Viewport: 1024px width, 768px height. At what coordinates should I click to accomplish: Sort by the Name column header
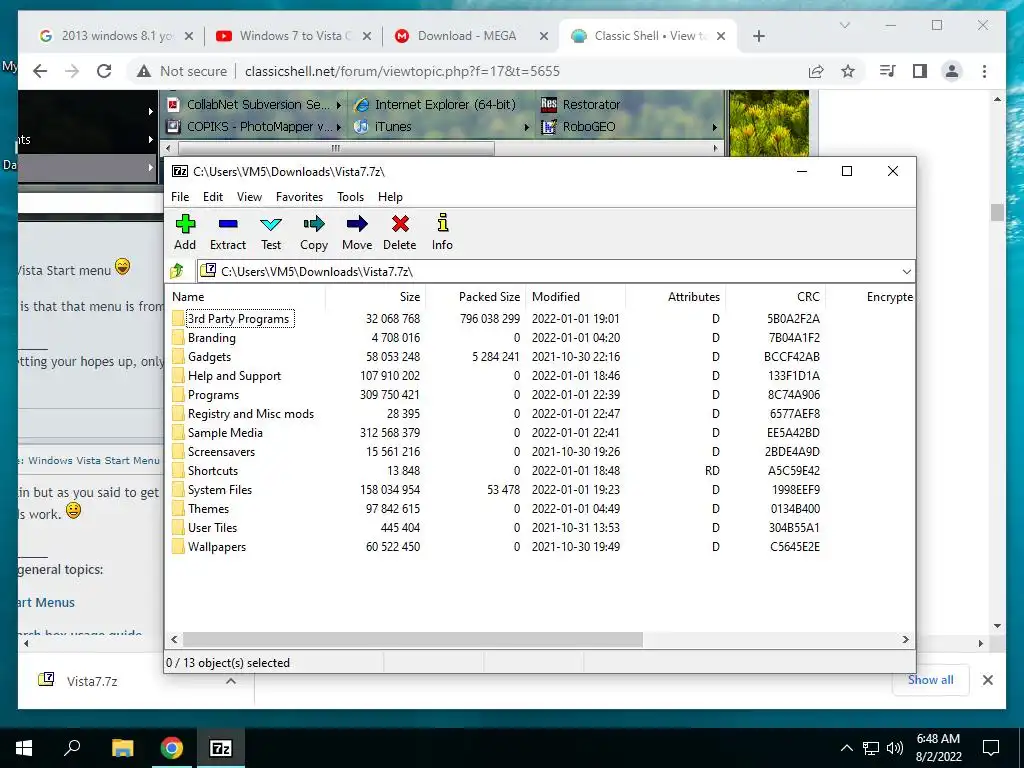click(246, 296)
